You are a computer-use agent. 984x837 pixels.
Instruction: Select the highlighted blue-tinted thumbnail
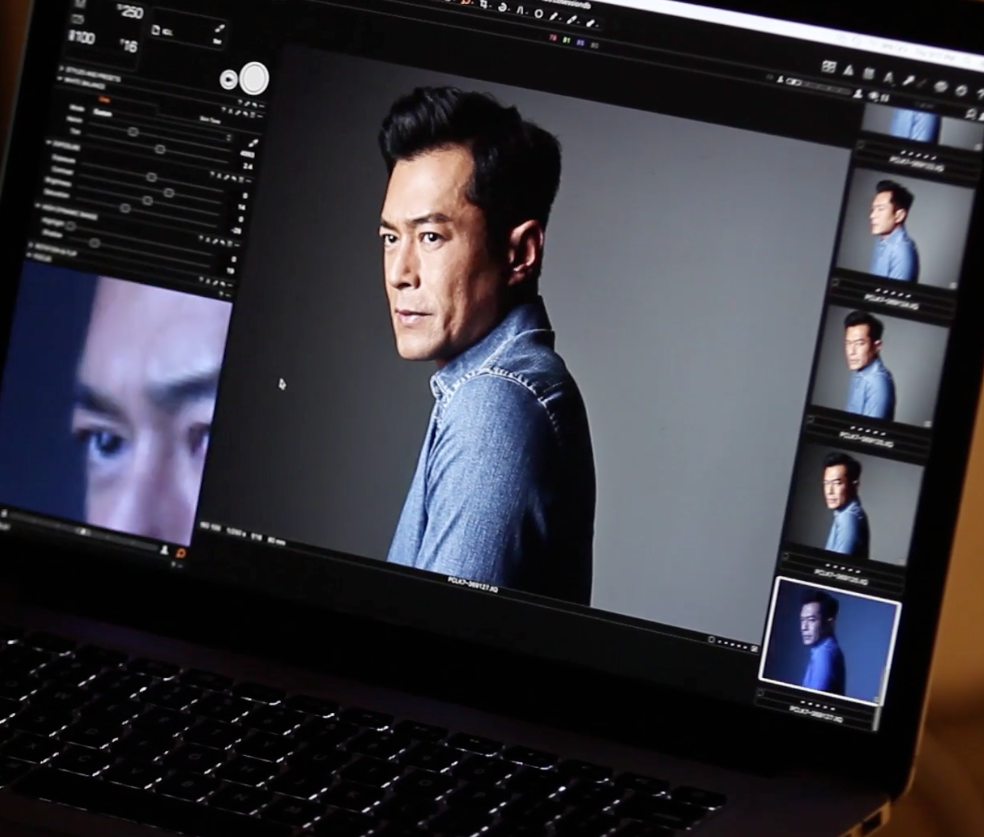[828, 639]
